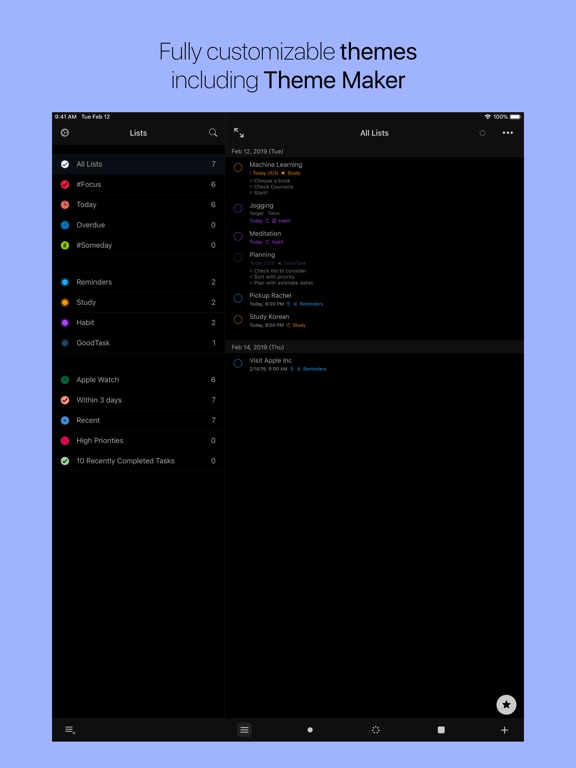Toggle fullscreen expand arrows icon
This screenshot has width=576, height=768.
click(x=239, y=133)
